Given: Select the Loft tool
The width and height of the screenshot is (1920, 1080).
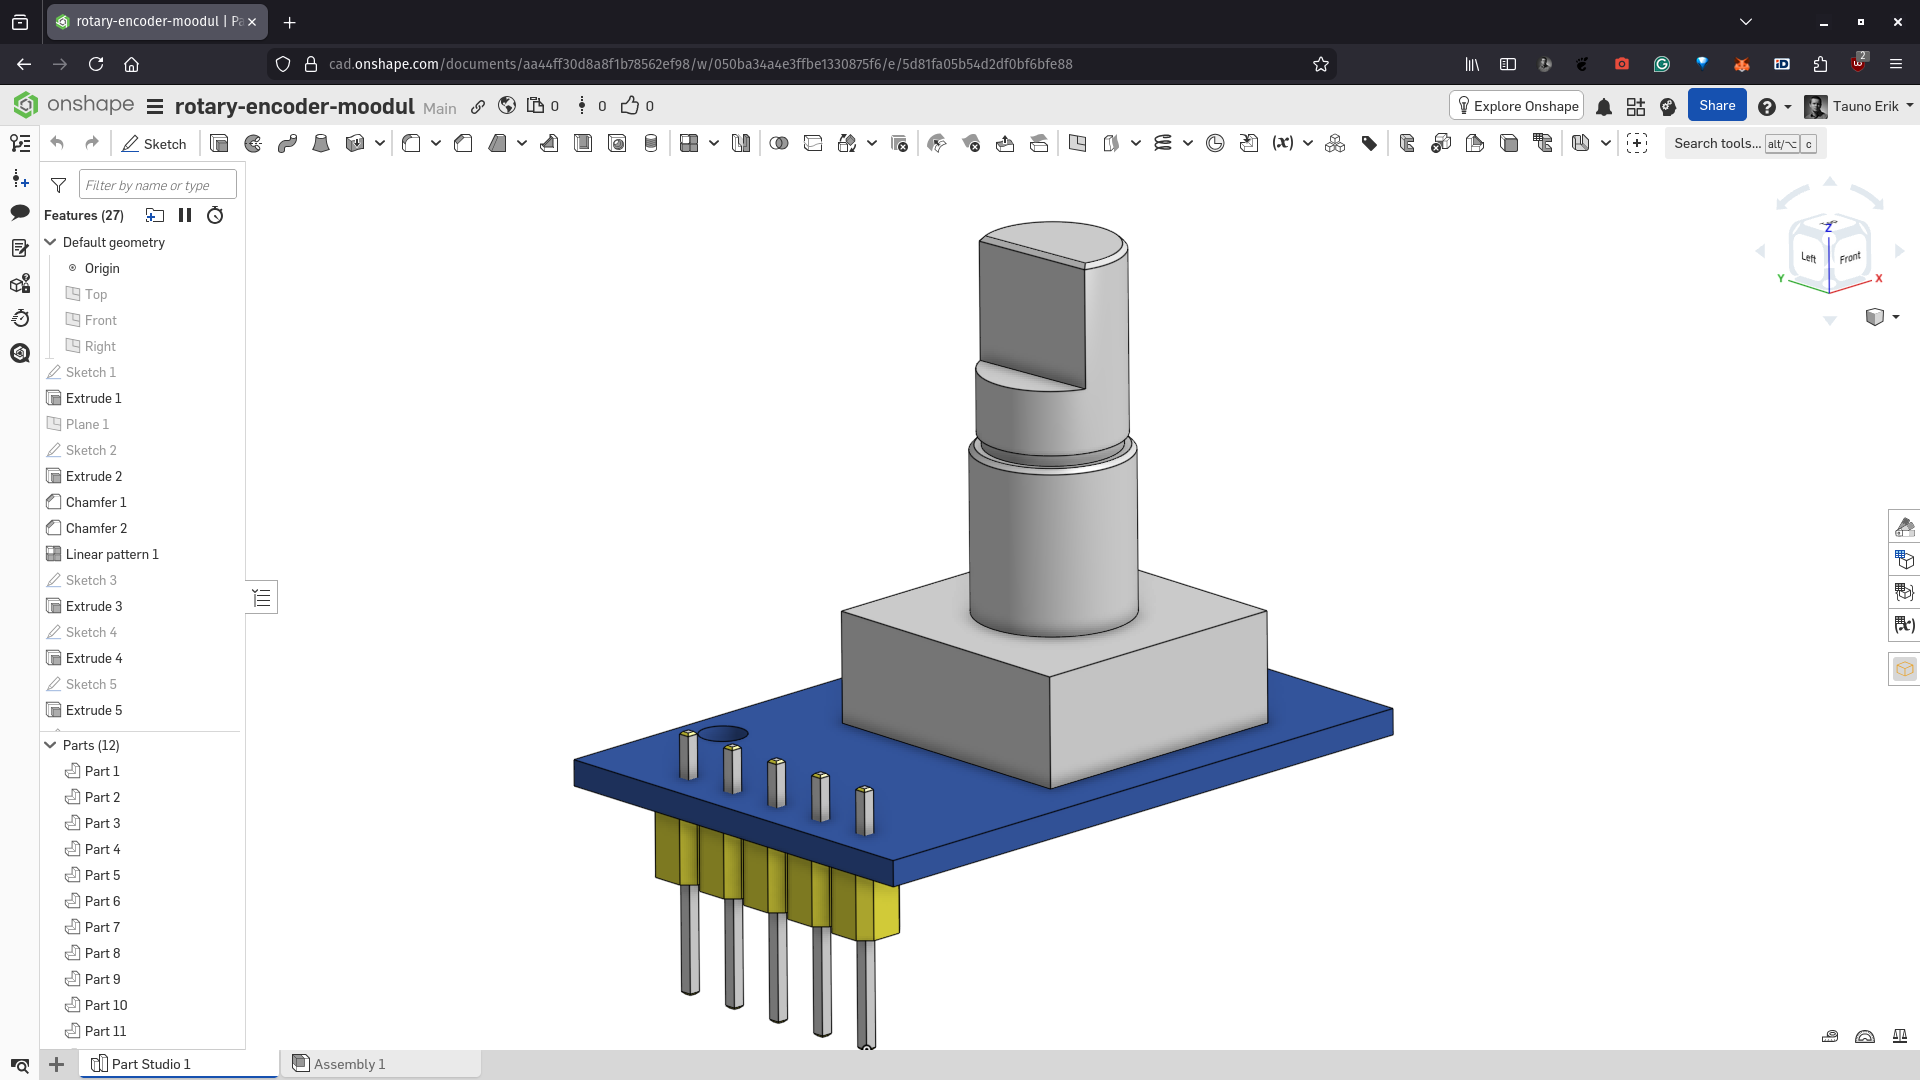Looking at the screenshot, I should coord(321,144).
